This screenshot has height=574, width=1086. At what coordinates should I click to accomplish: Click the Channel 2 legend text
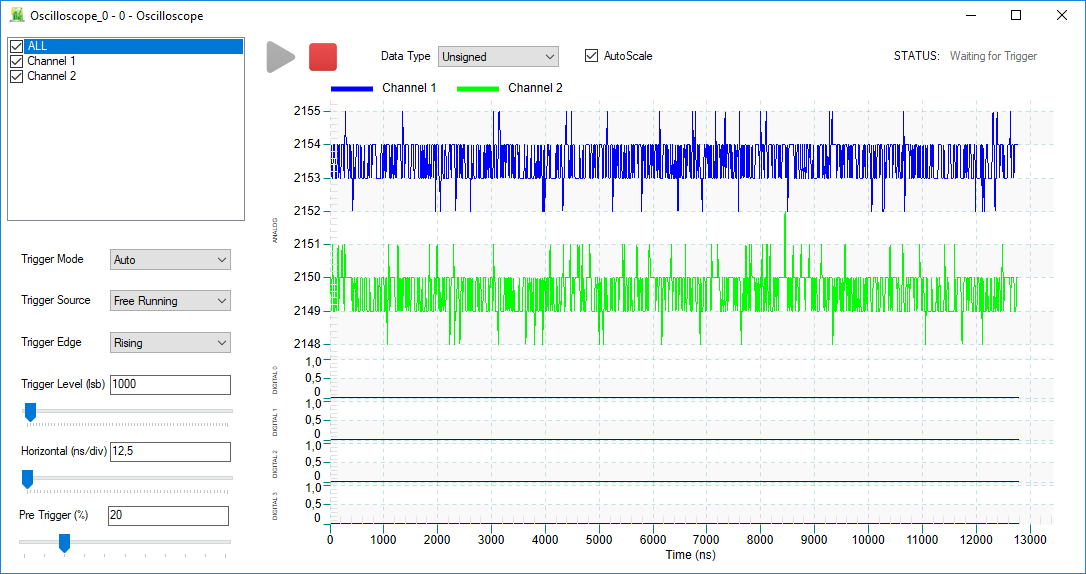(x=535, y=88)
